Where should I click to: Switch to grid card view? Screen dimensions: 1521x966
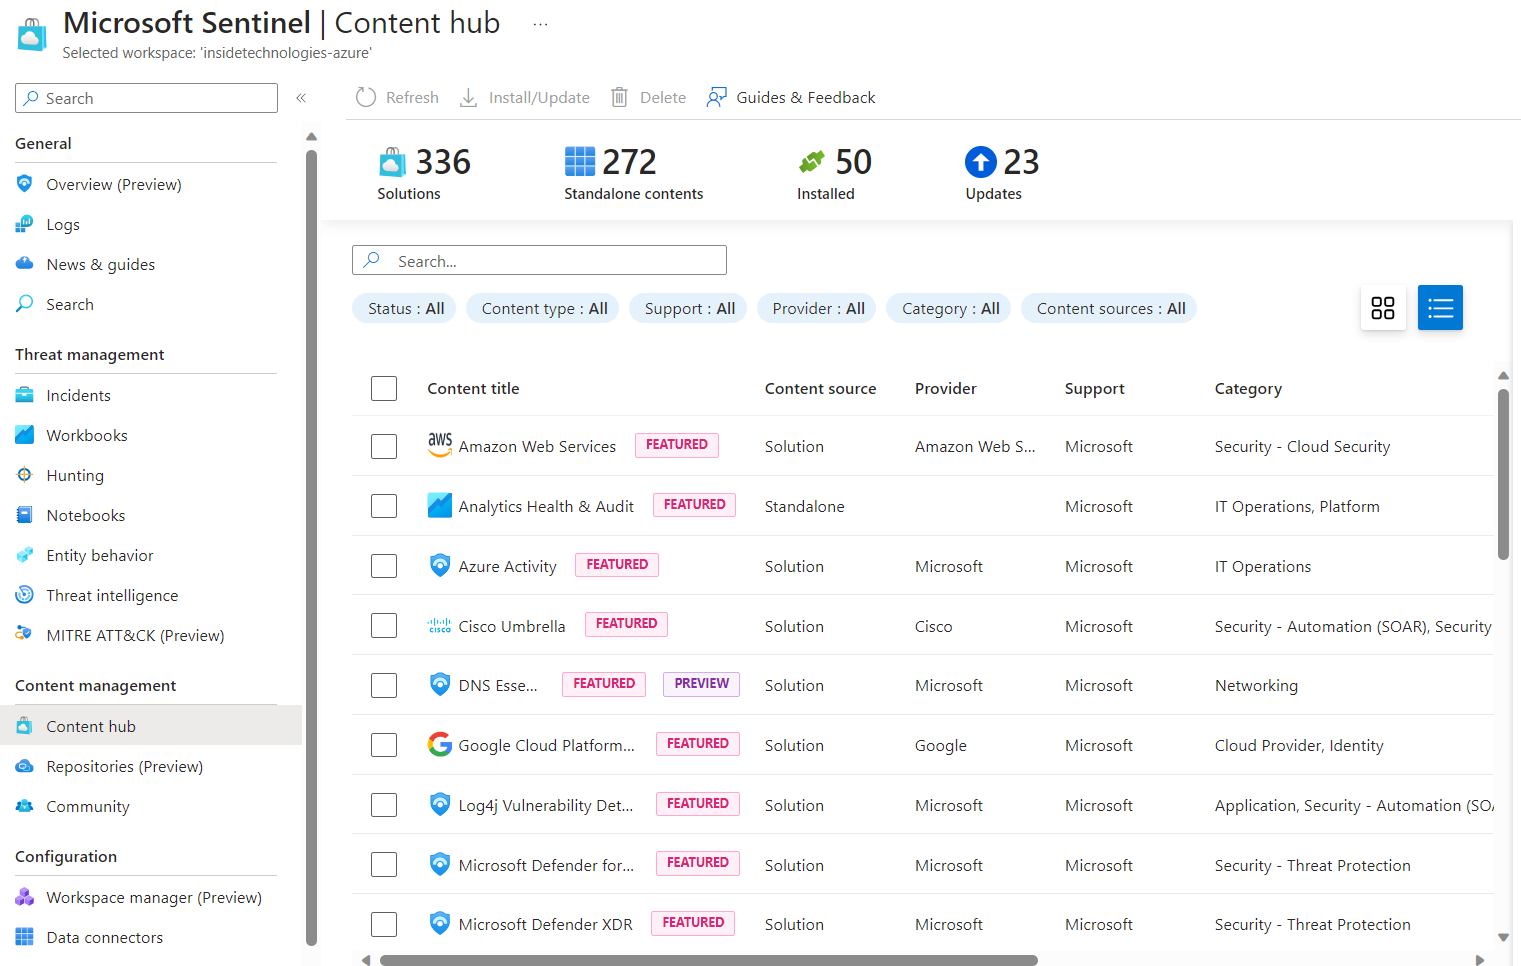click(x=1383, y=308)
